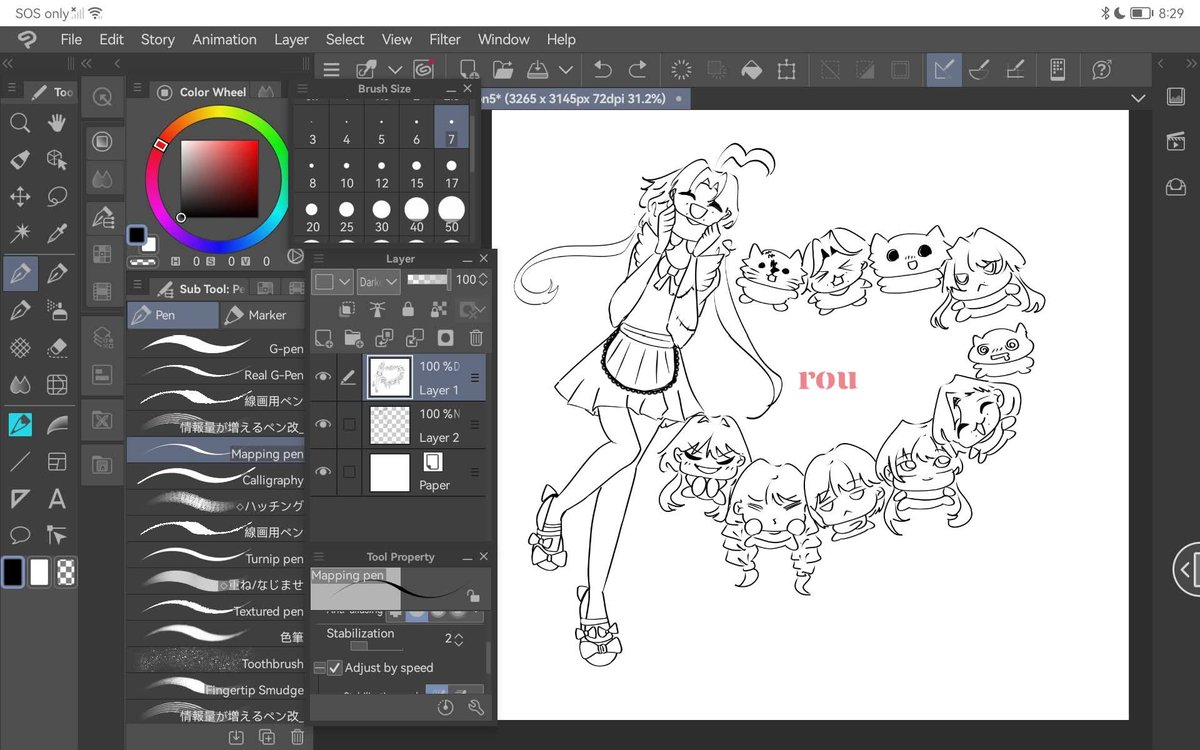
Task: Hide Layer 1 with its eye icon
Action: point(323,377)
